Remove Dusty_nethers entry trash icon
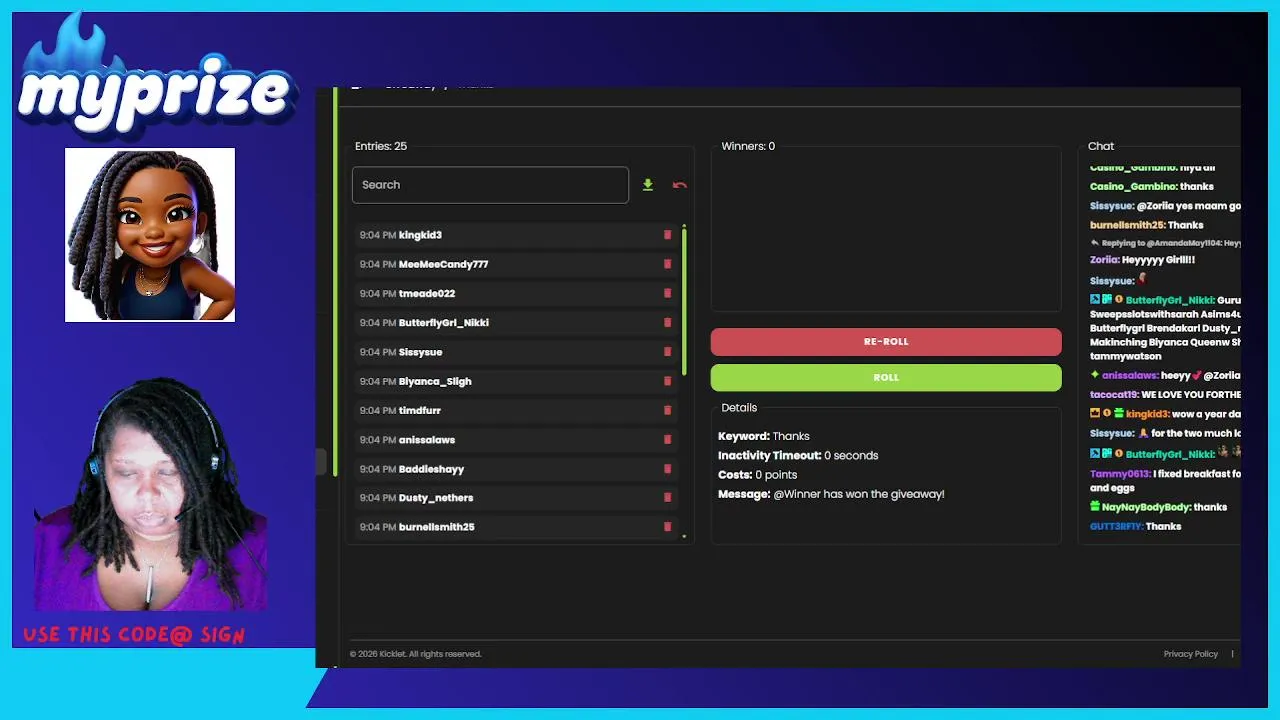Viewport: 1280px width, 720px height. pyautogui.click(x=667, y=498)
